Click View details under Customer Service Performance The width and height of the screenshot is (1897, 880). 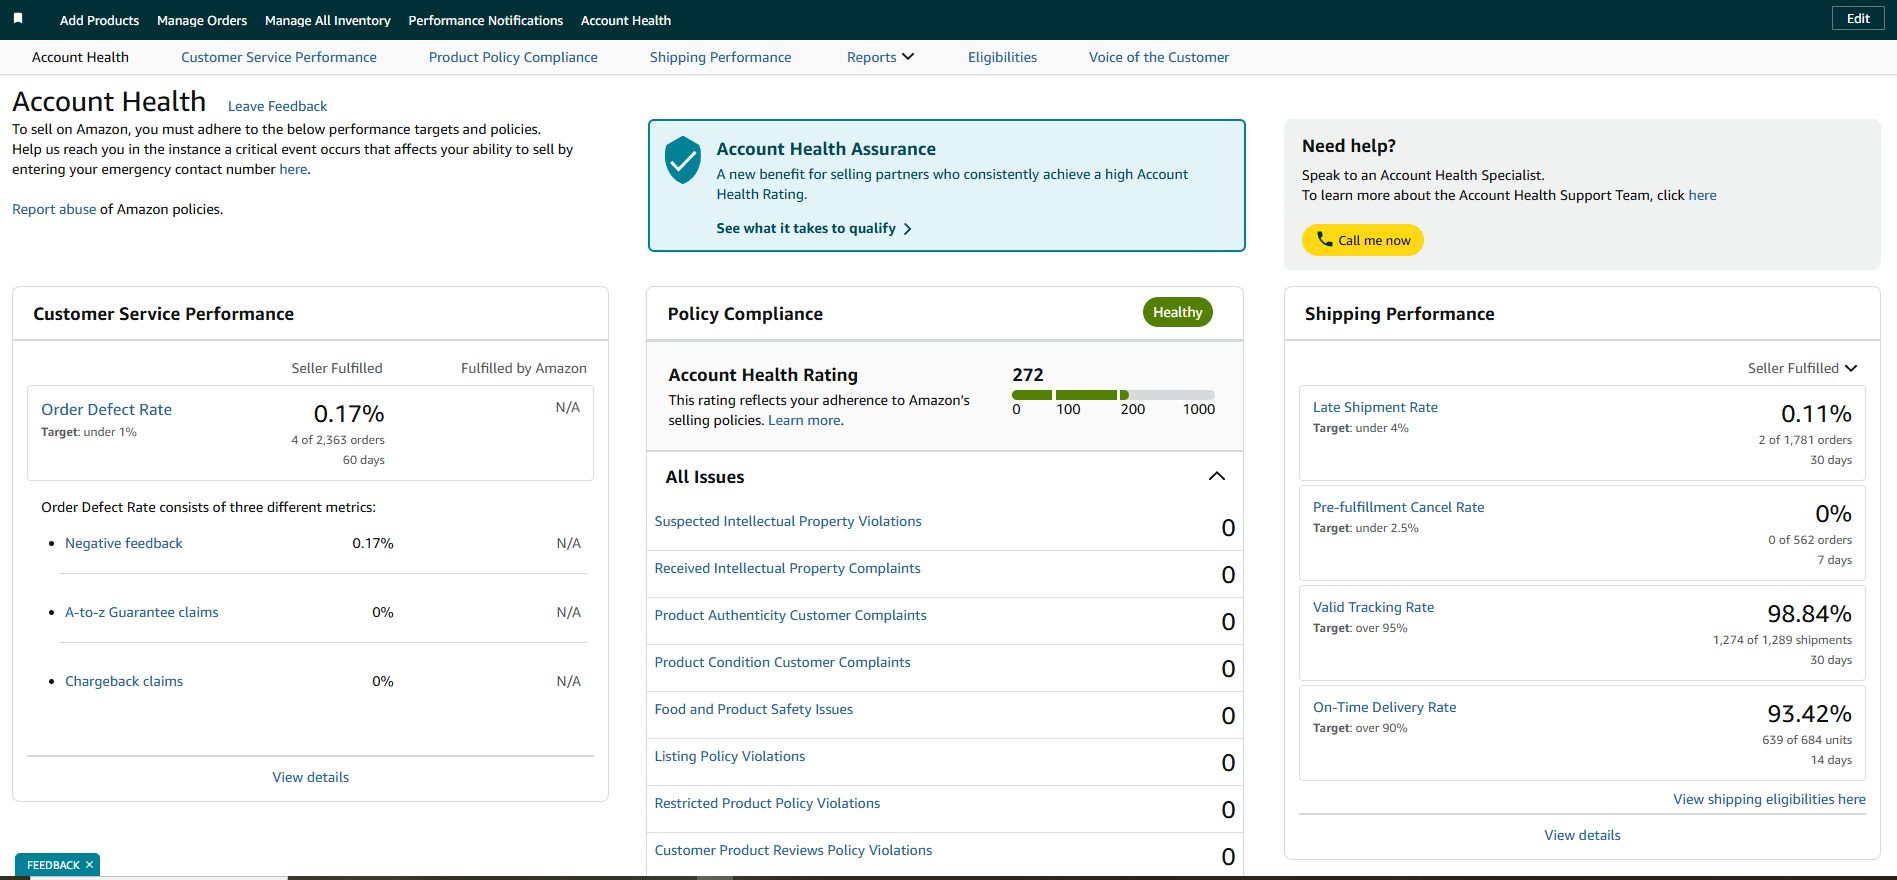pos(310,777)
